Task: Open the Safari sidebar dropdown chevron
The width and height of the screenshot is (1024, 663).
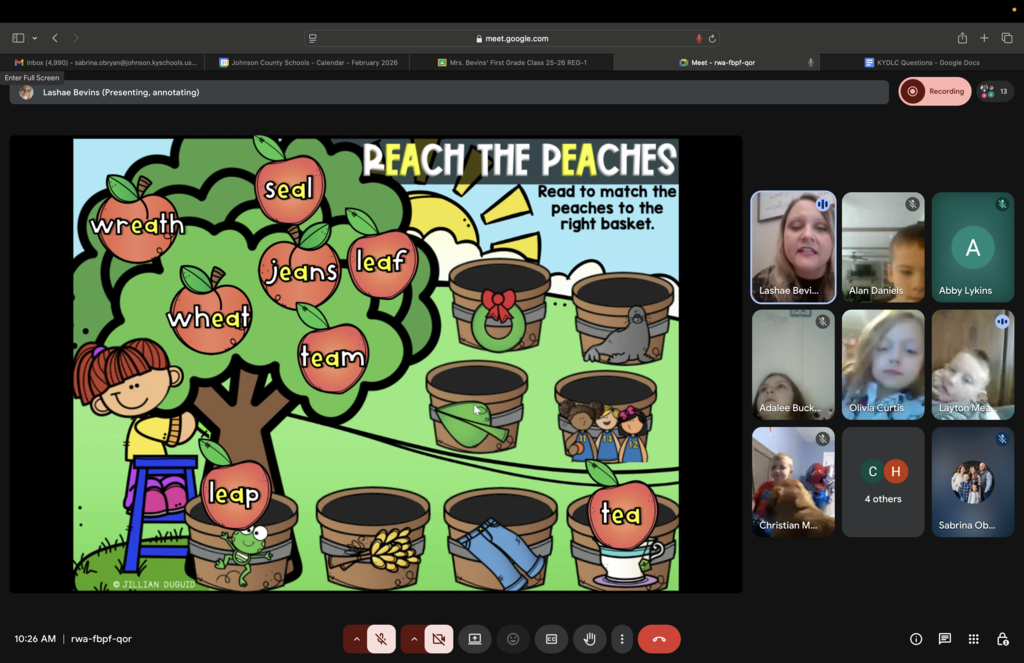Action: (x=34, y=38)
